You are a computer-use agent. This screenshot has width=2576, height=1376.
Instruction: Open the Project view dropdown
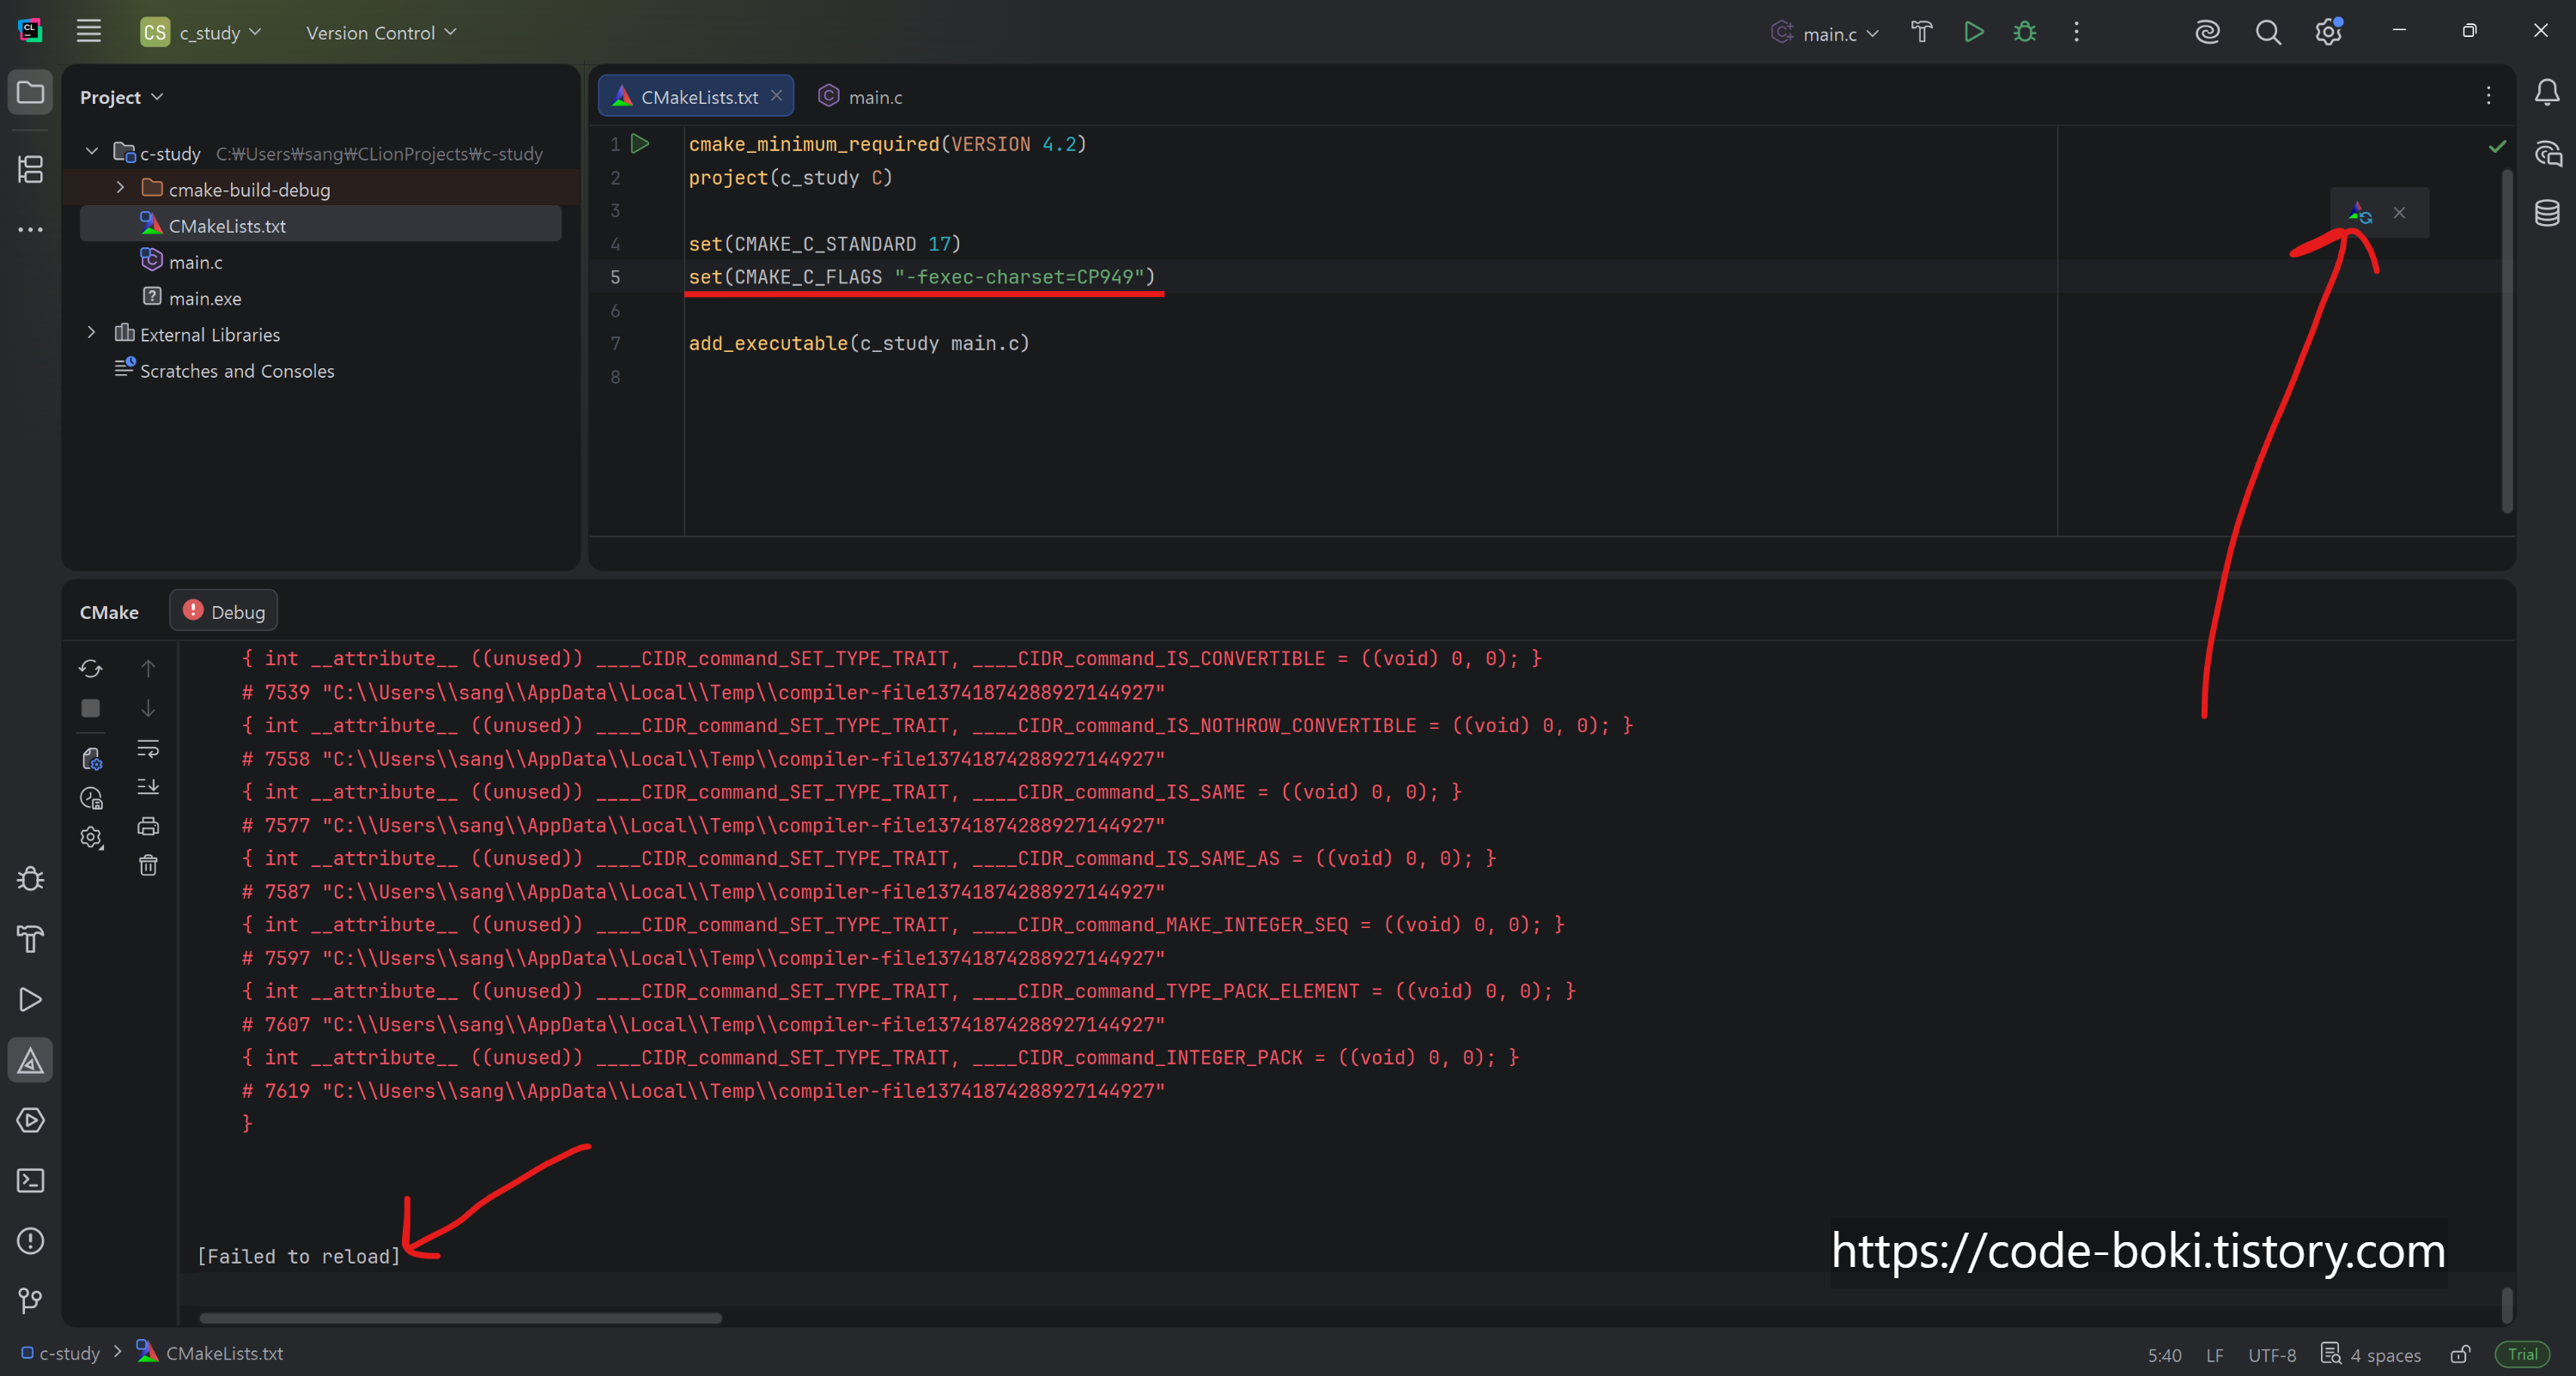(121, 97)
